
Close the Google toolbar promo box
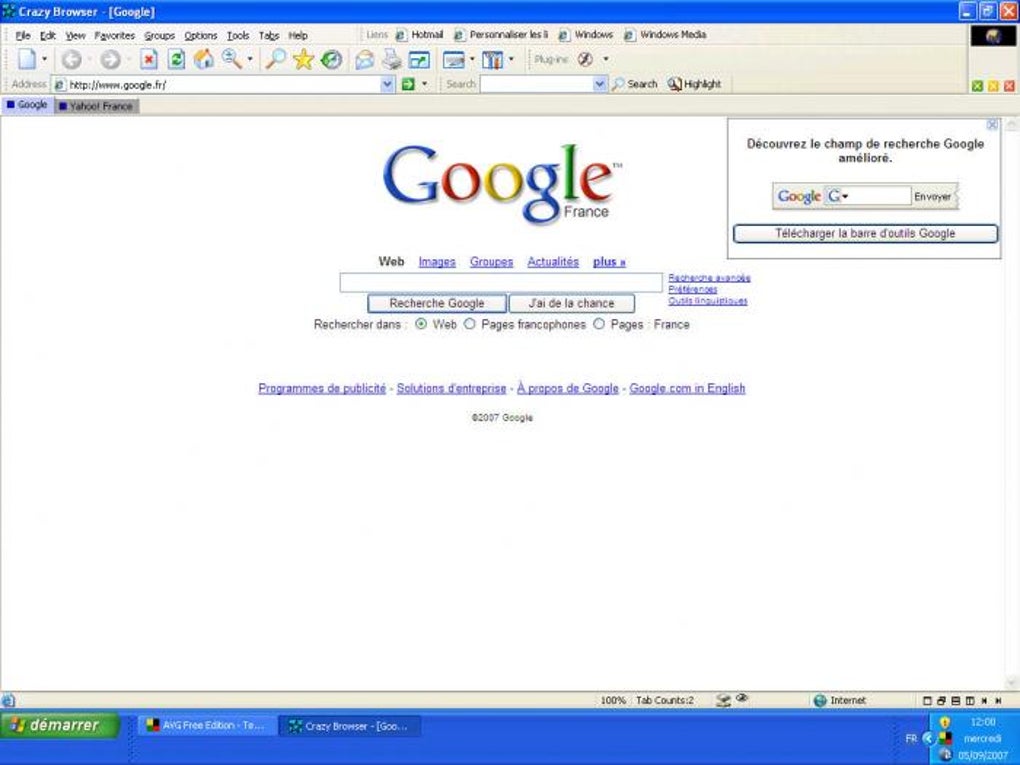tap(992, 124)
